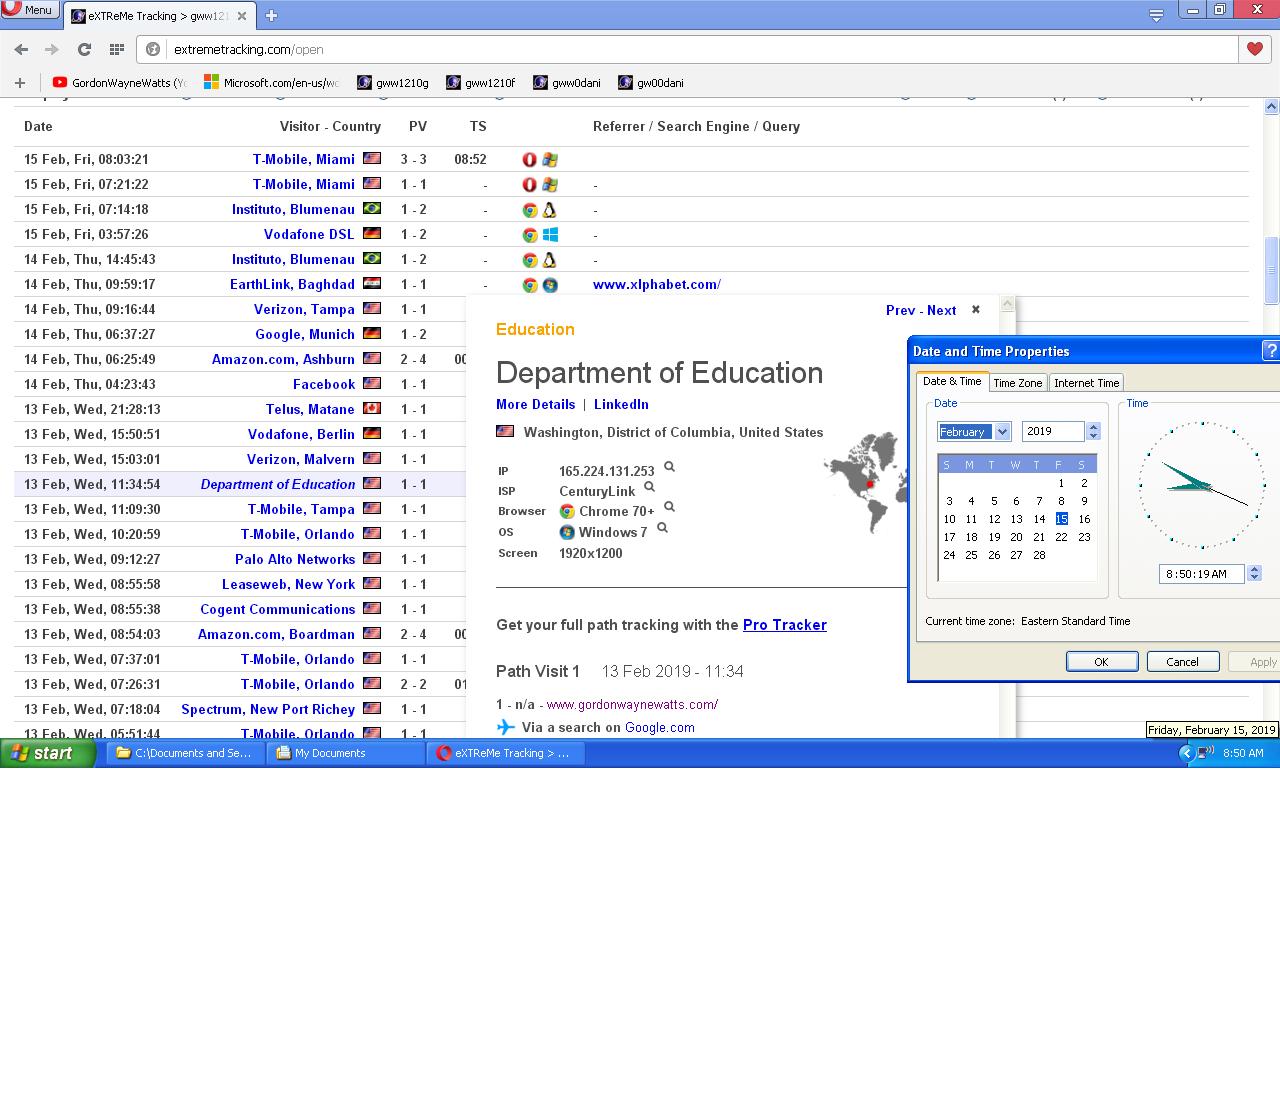Open the gww1210g bookmark

[393, 83]
